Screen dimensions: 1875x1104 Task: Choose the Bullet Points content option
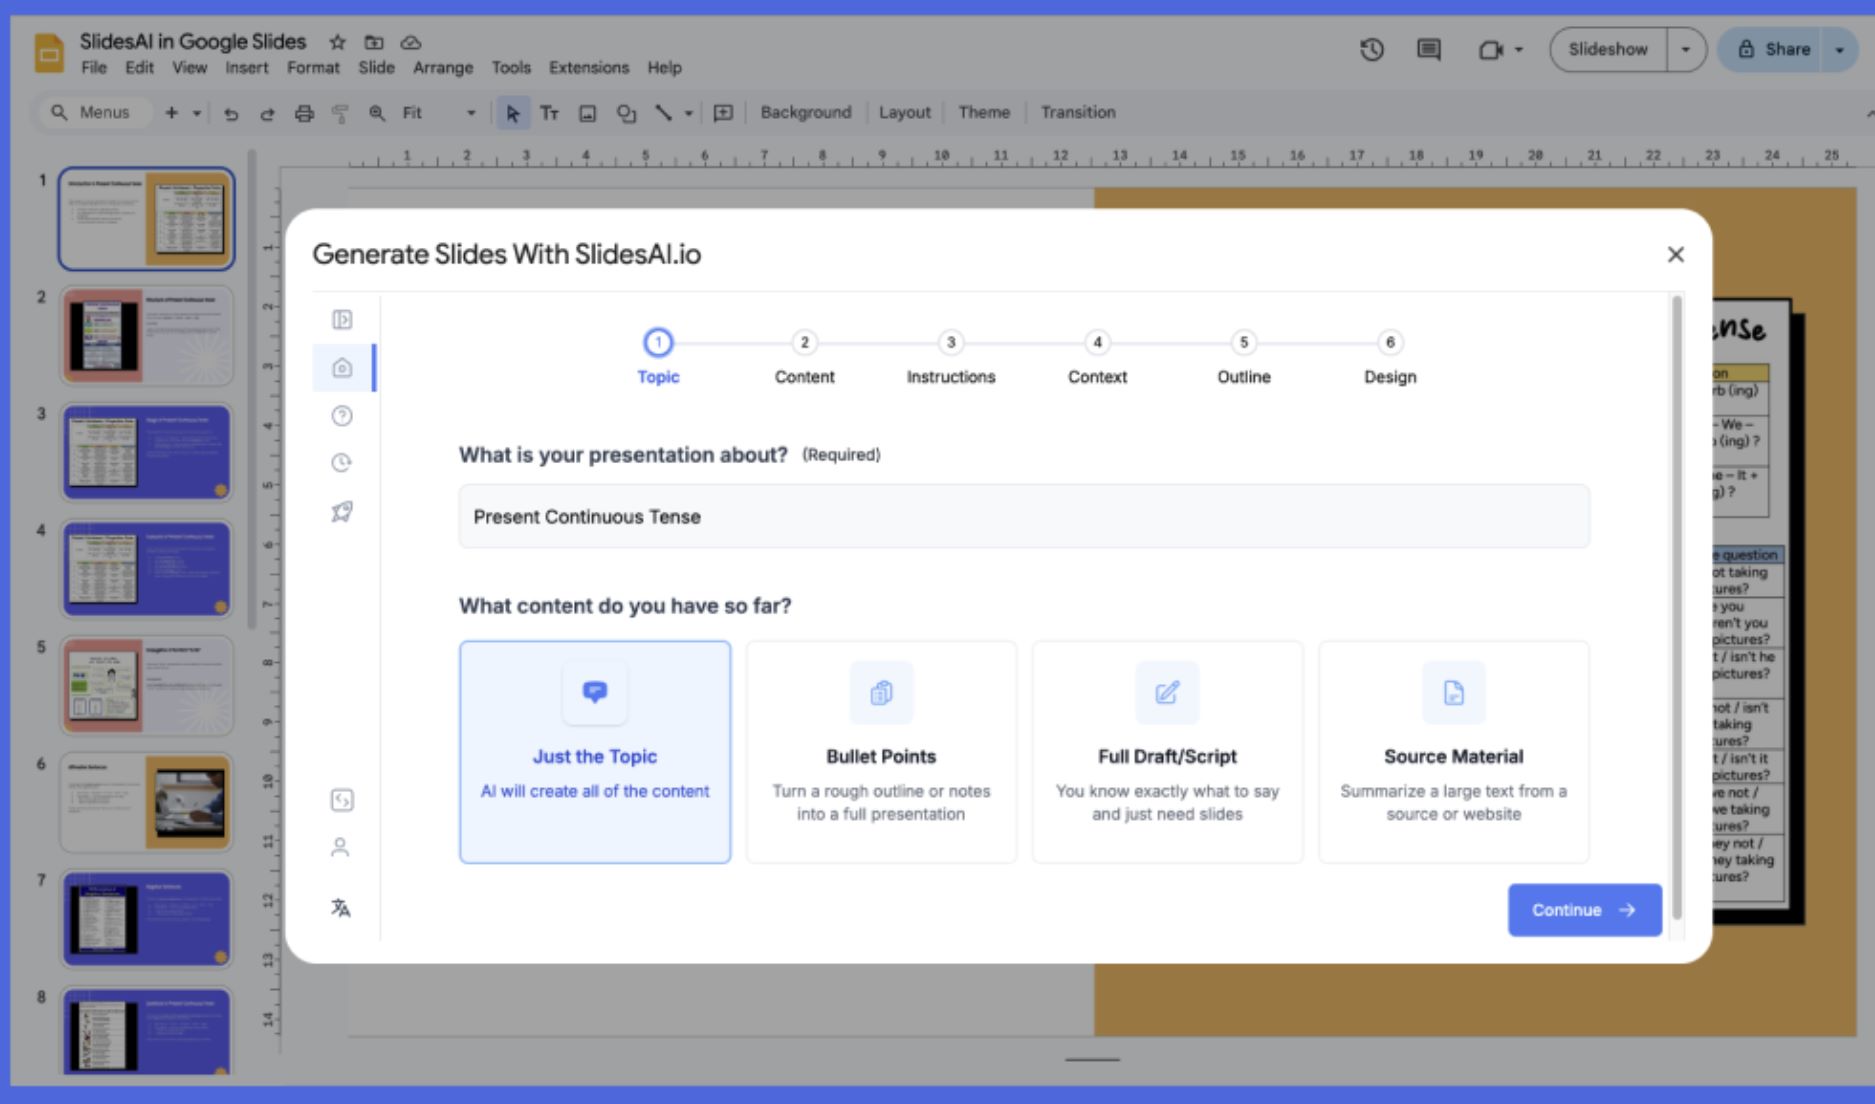(881, 752)
